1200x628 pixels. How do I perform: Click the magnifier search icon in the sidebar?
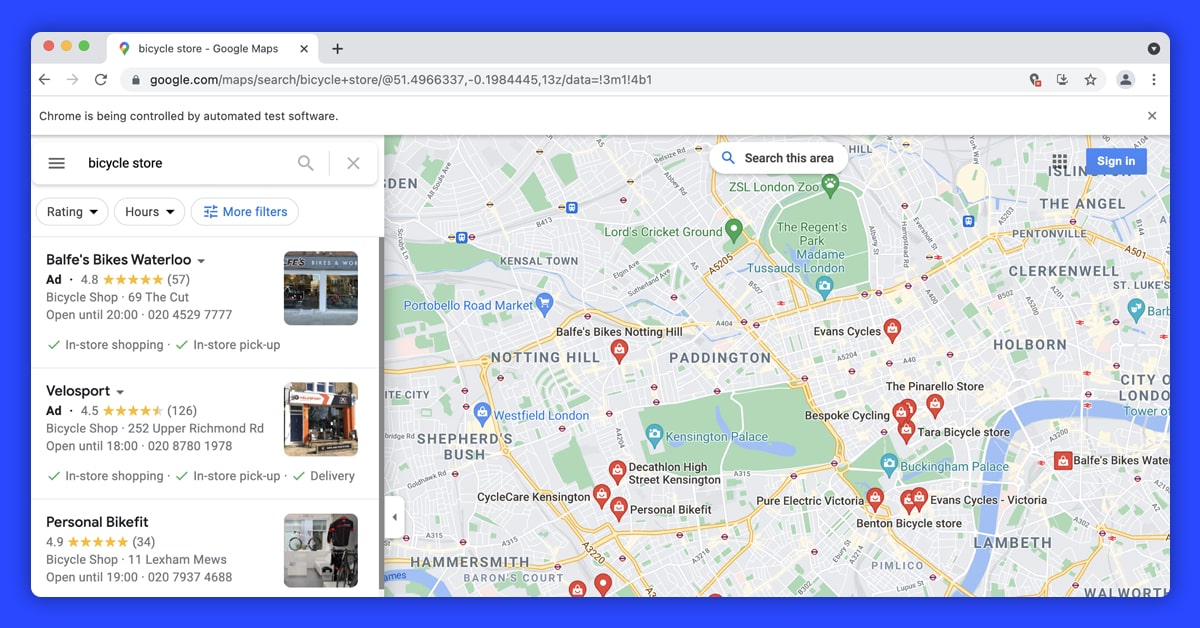[x=306, y=163]
